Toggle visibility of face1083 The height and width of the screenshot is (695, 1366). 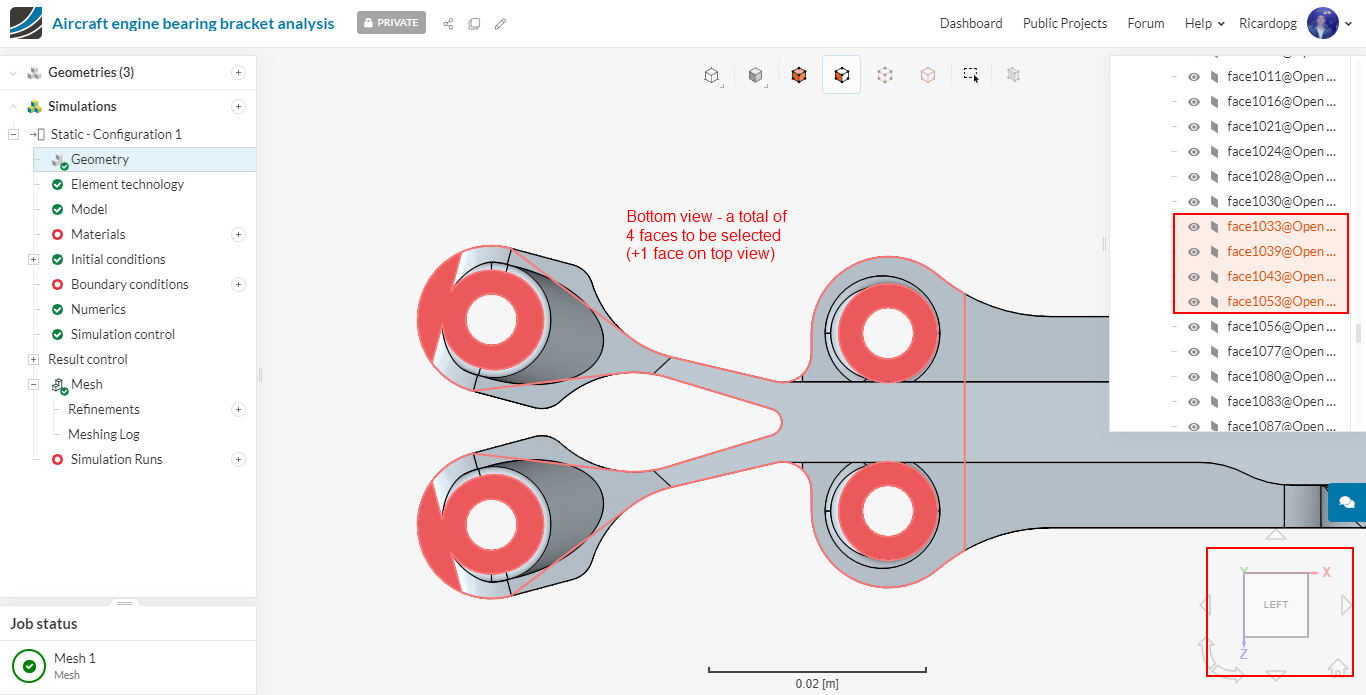[1193, 401]
